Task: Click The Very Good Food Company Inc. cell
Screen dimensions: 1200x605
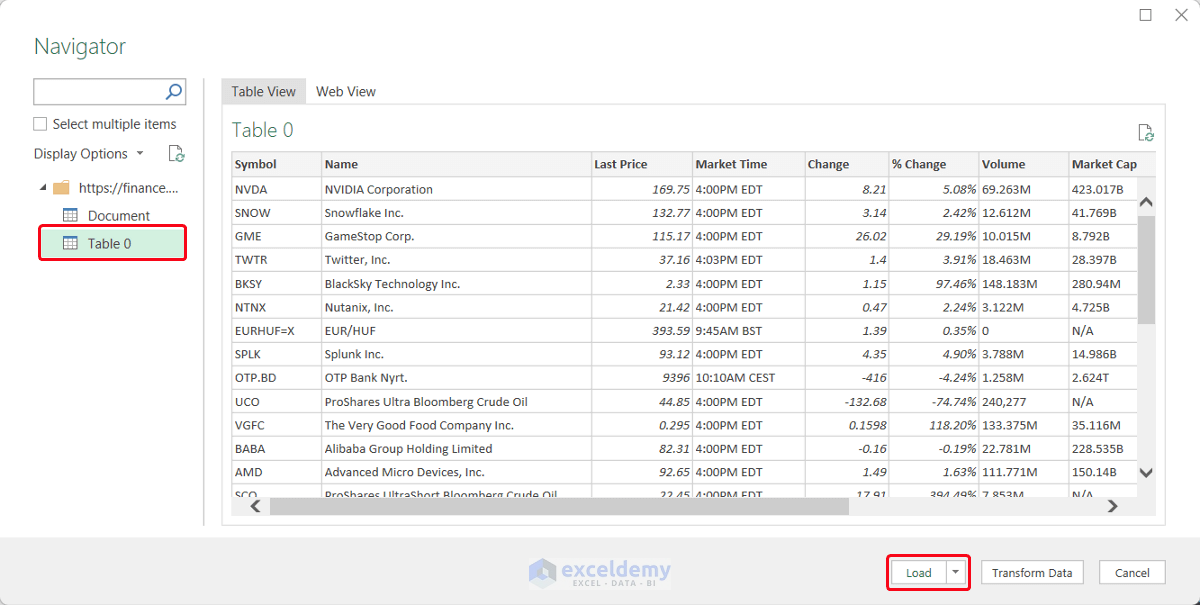Action: [x=457, y=425]
